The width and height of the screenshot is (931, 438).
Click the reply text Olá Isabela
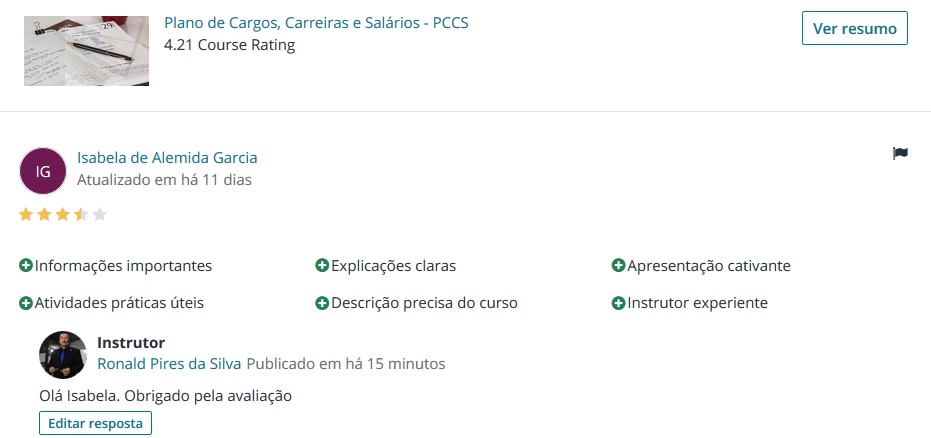[x=165, y=395]
